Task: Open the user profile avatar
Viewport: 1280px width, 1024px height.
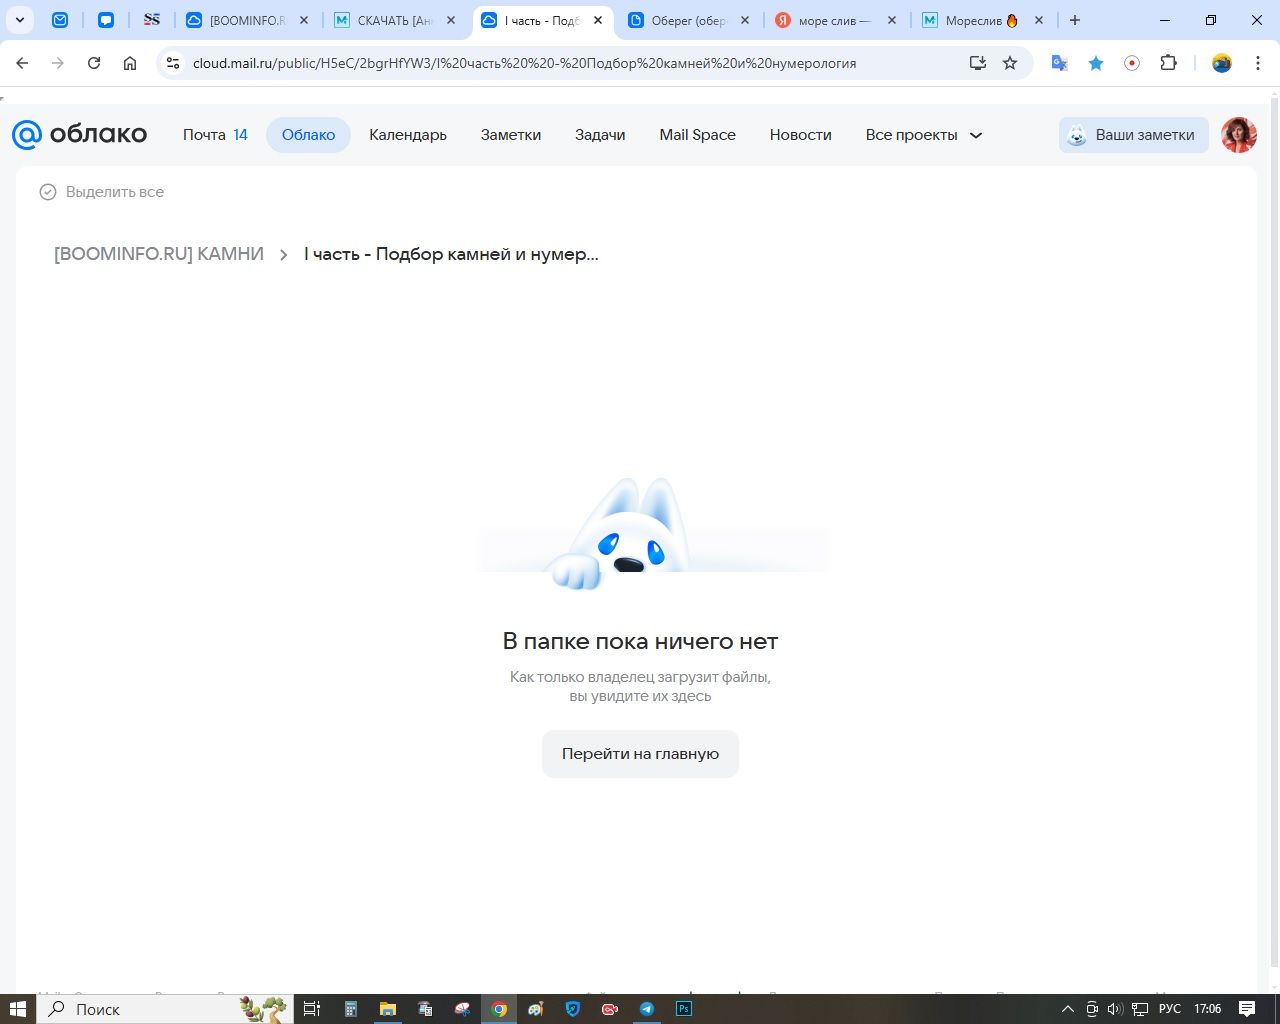Action: click(1238, 135)
